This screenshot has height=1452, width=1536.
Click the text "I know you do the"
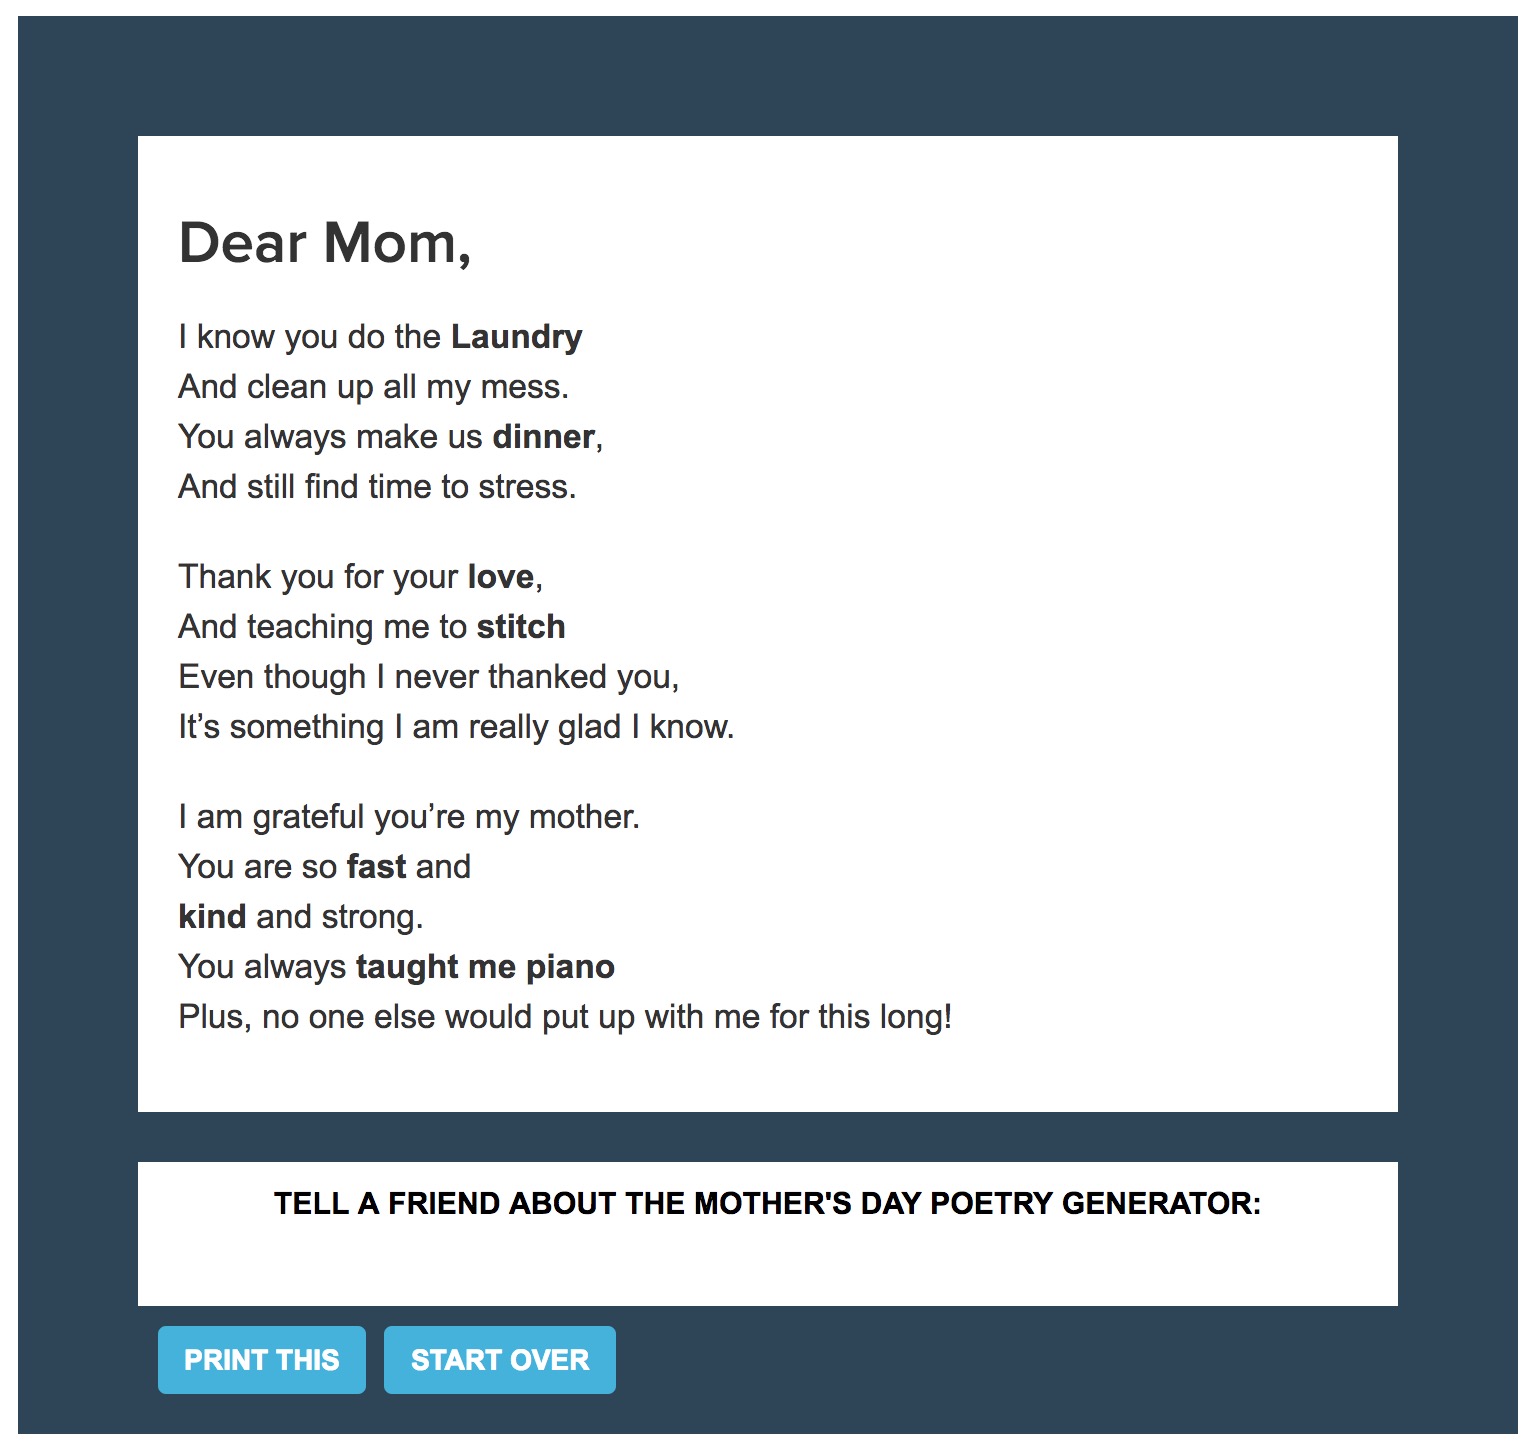[309, 337]
